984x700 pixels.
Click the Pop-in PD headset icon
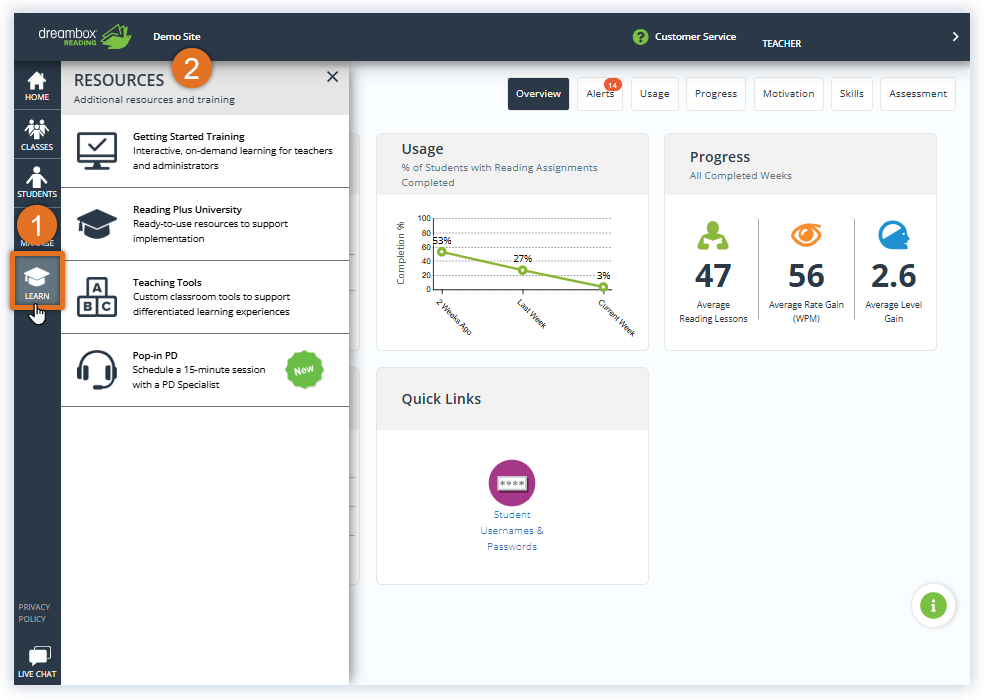(x=96, y=370)
